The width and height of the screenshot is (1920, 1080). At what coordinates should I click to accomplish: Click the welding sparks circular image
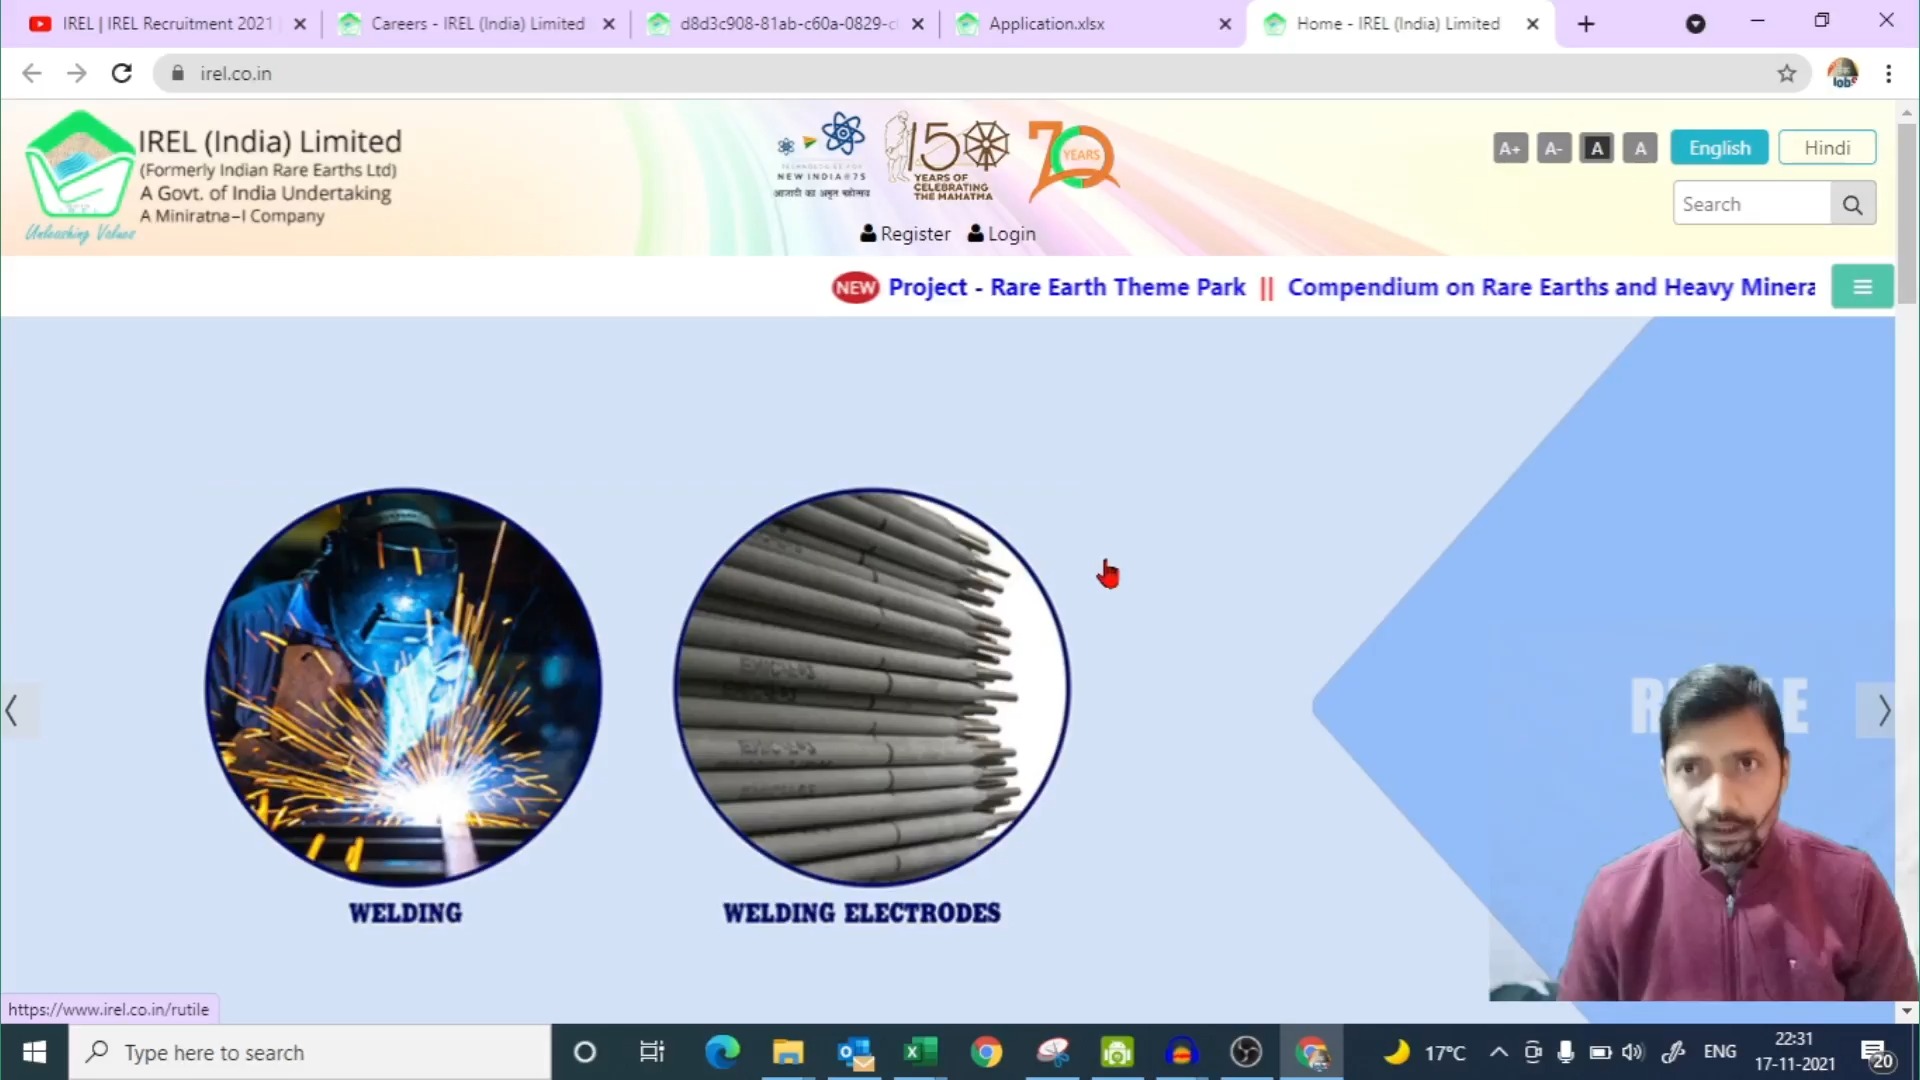click(404, 688)
